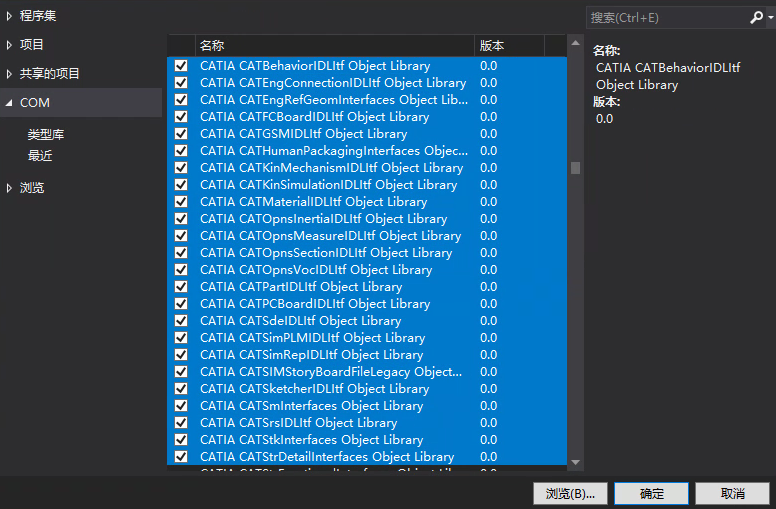776x509 pixels.
Task: Uncheck CATIA CATOpnsInertiaIDLItf checkbox
Action: (181, 219)
